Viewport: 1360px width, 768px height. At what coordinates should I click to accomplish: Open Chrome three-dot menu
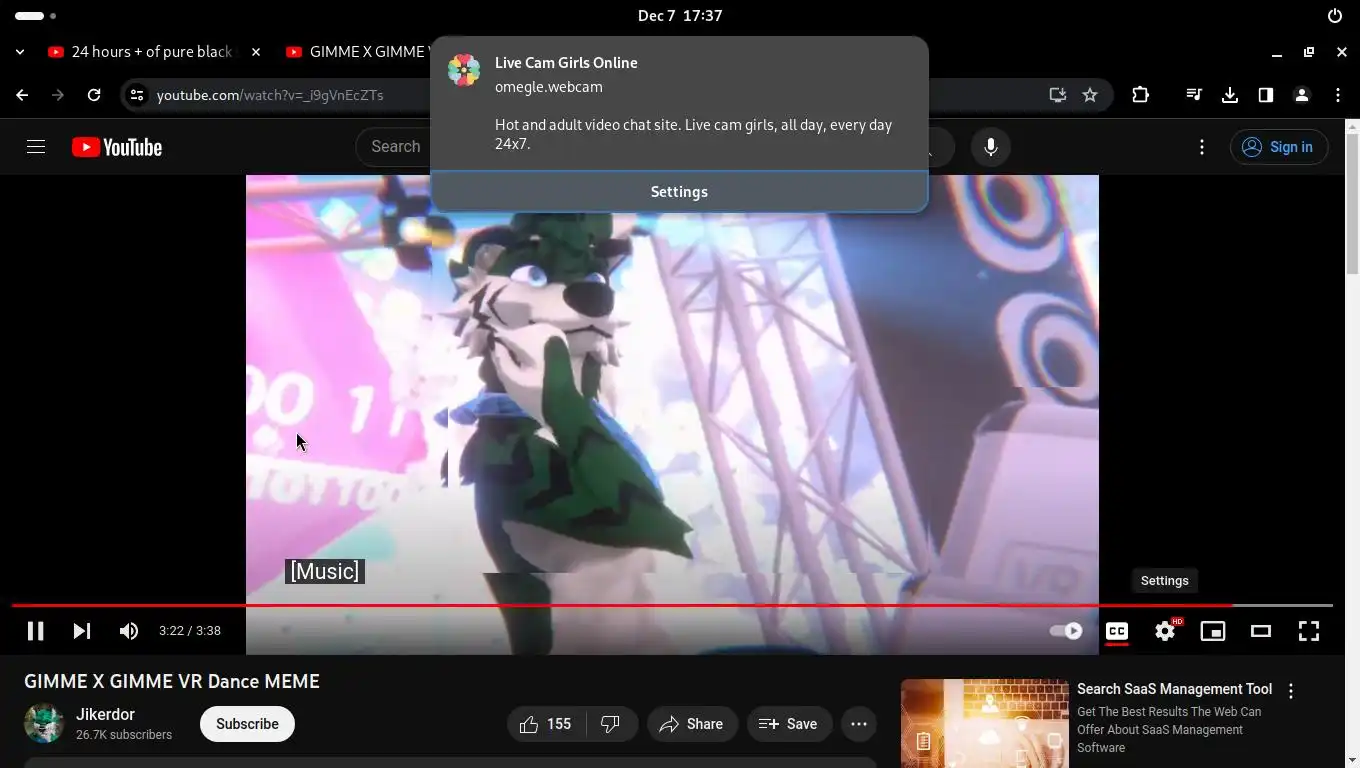coord(1338,95)
